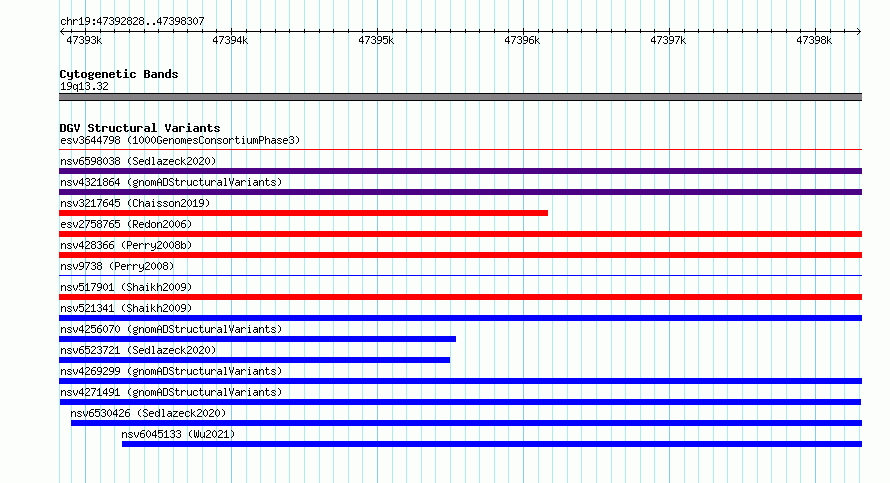Click the 47396k ruler label
The width and height of the screenshot is (890, 483).
[522, 40]
